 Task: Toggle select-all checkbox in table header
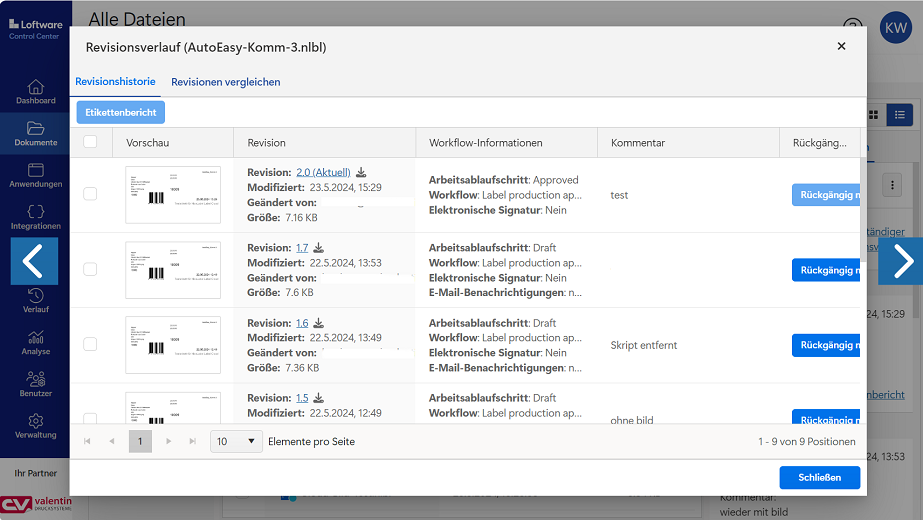(x=90, y=142)
